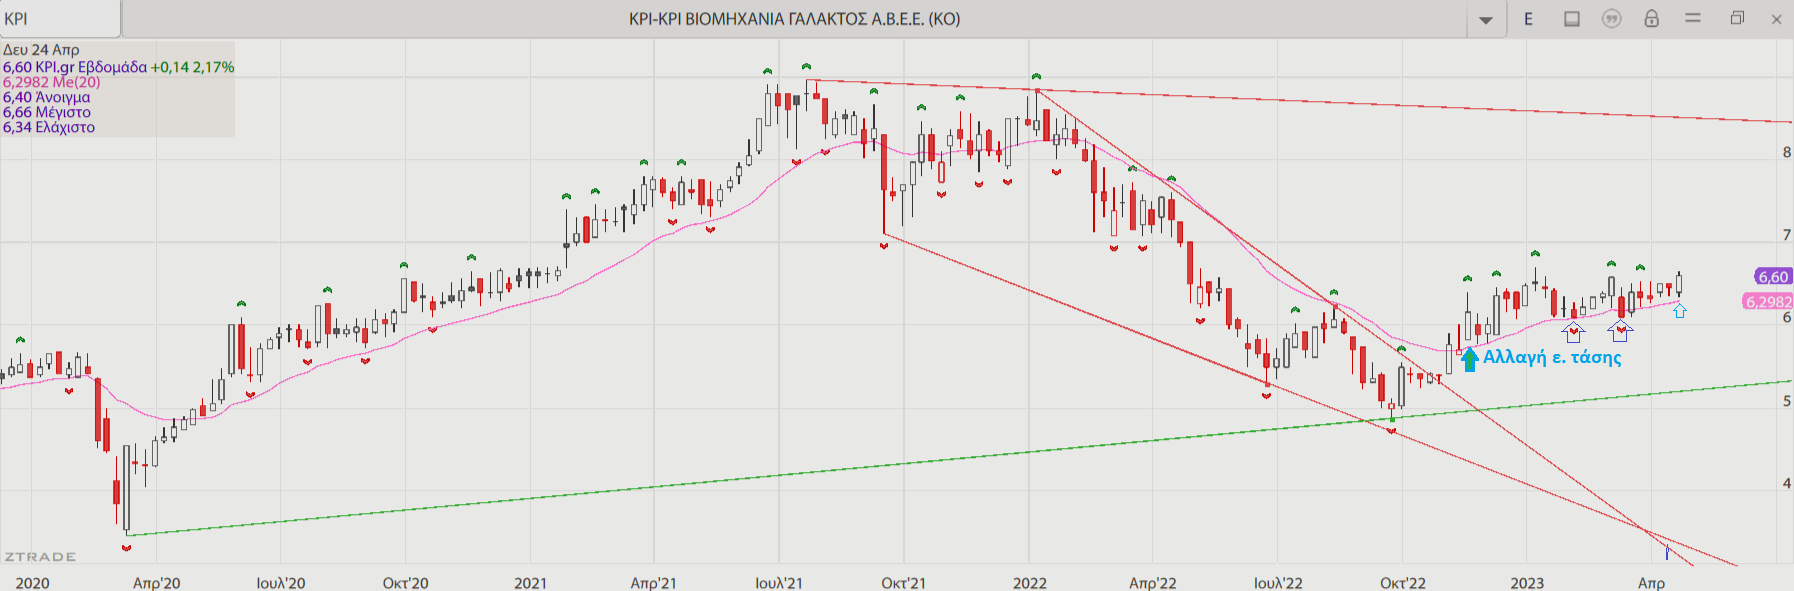This screenshot has width=1794, height=591.
Task: Select the '6,2982 Me(20)' indicator label
Action: (x=51, y=82)
